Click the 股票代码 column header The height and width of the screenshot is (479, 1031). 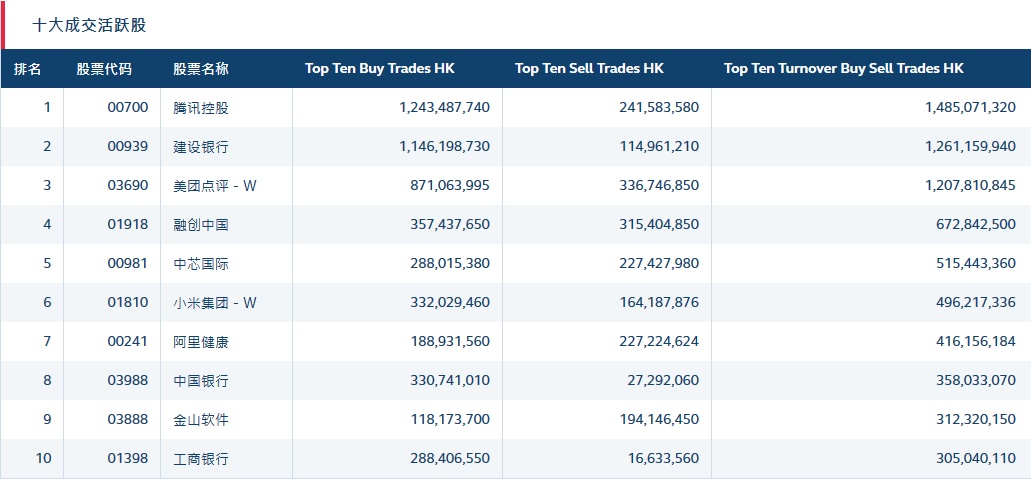tap(104, 69)
